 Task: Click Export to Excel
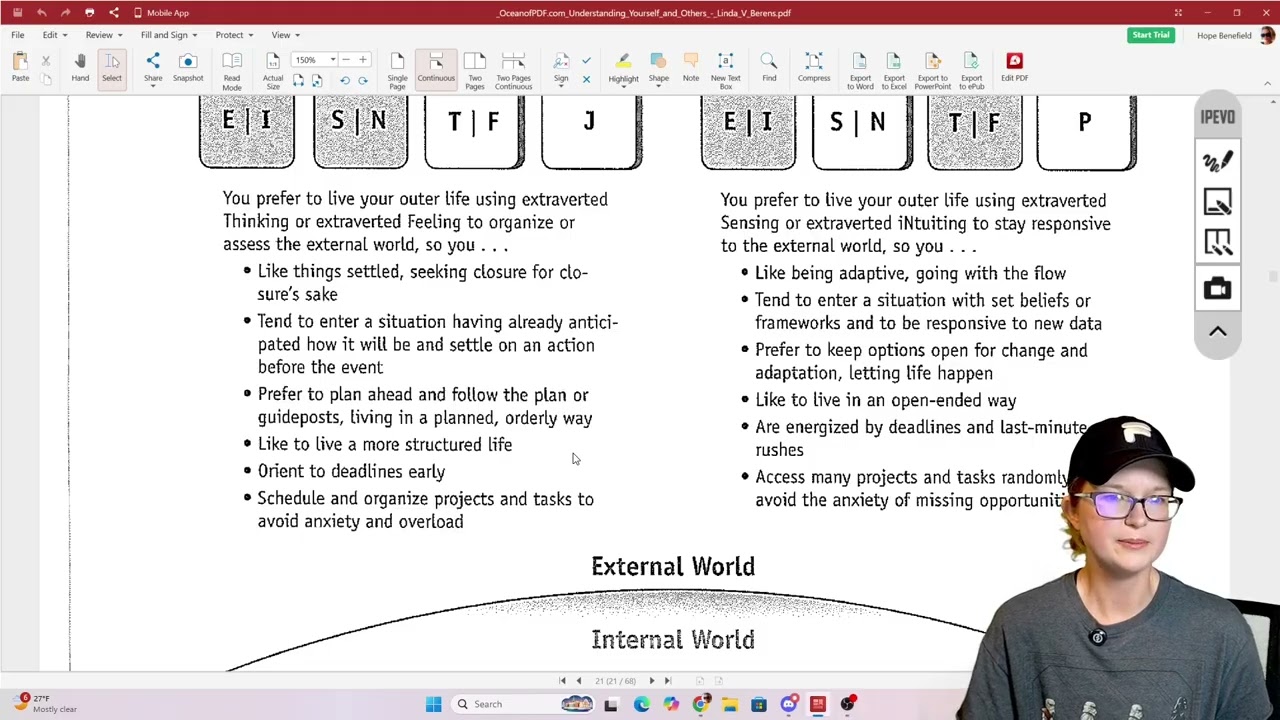click(894, 71)
